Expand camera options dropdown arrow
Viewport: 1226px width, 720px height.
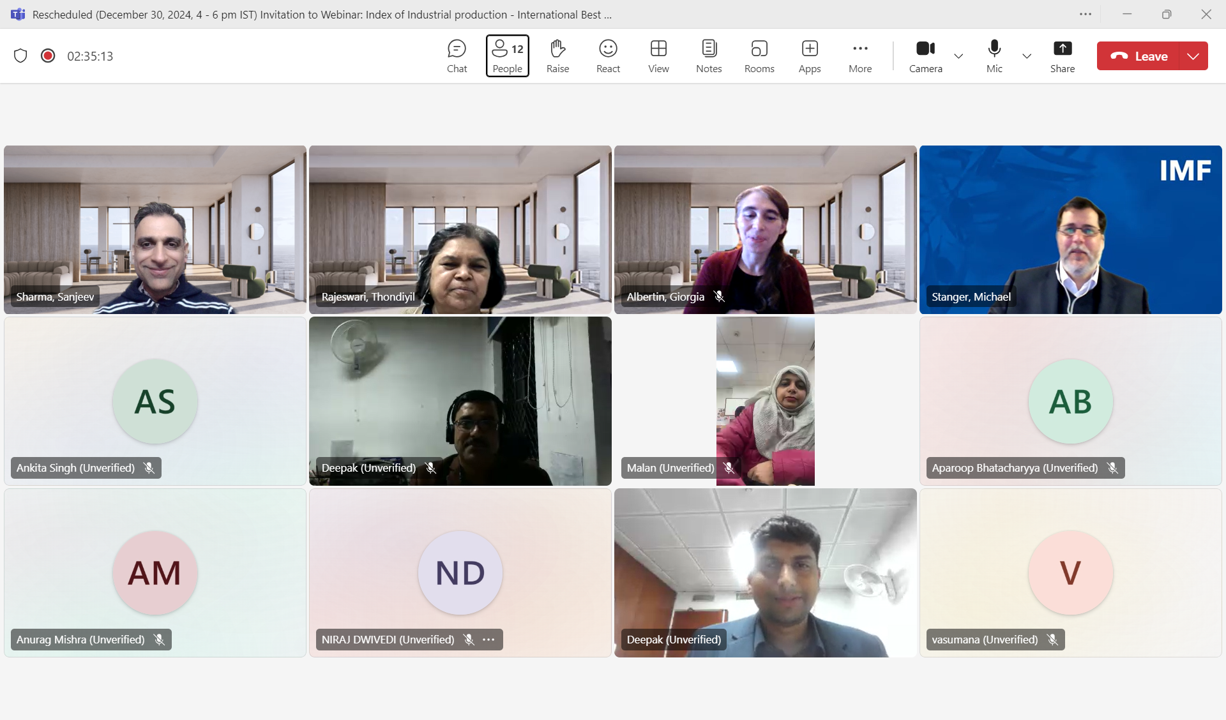coord(958,56)
